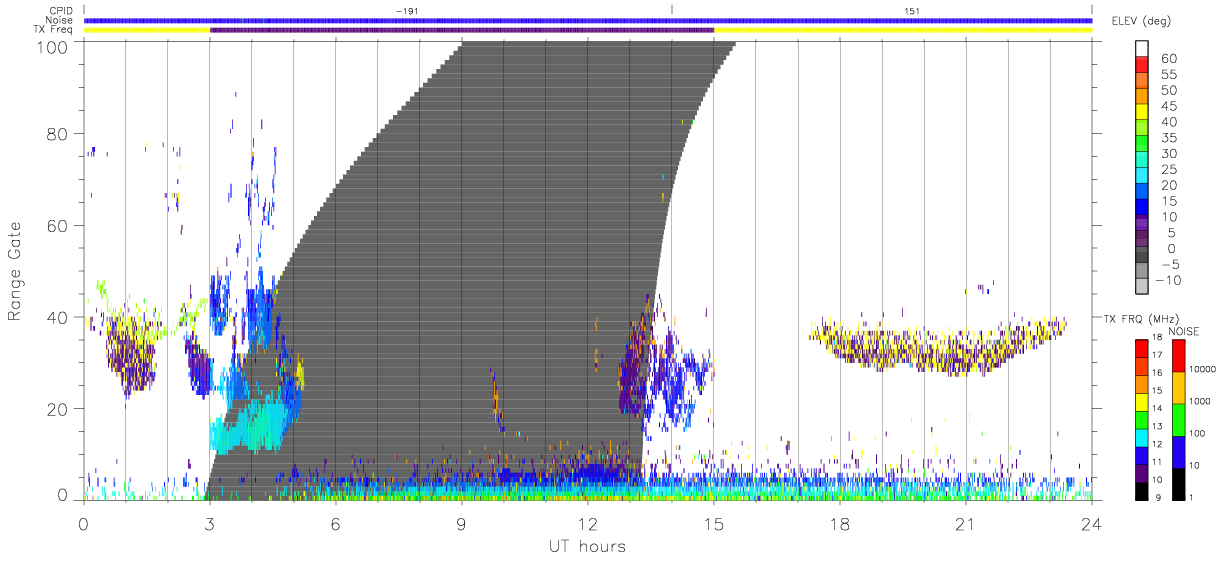Click the 15 tick on UT hours axis

tap(714, 523)
